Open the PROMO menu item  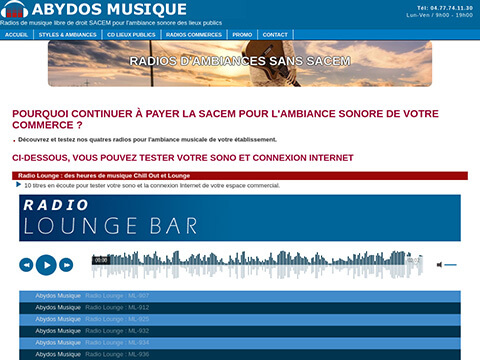point(242,35)
